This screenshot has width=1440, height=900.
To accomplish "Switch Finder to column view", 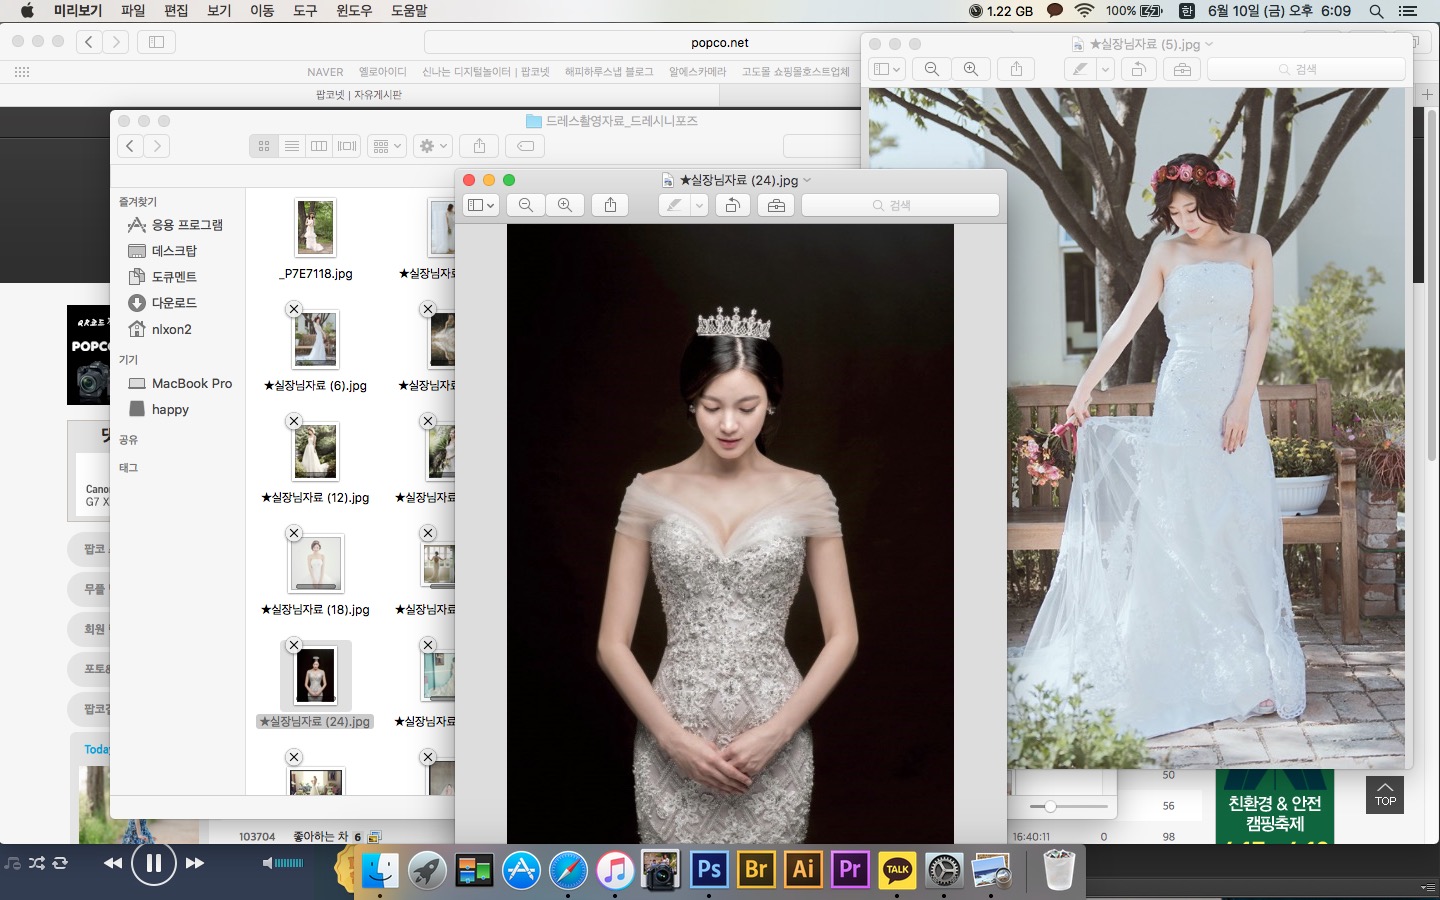I will (319, 146).
